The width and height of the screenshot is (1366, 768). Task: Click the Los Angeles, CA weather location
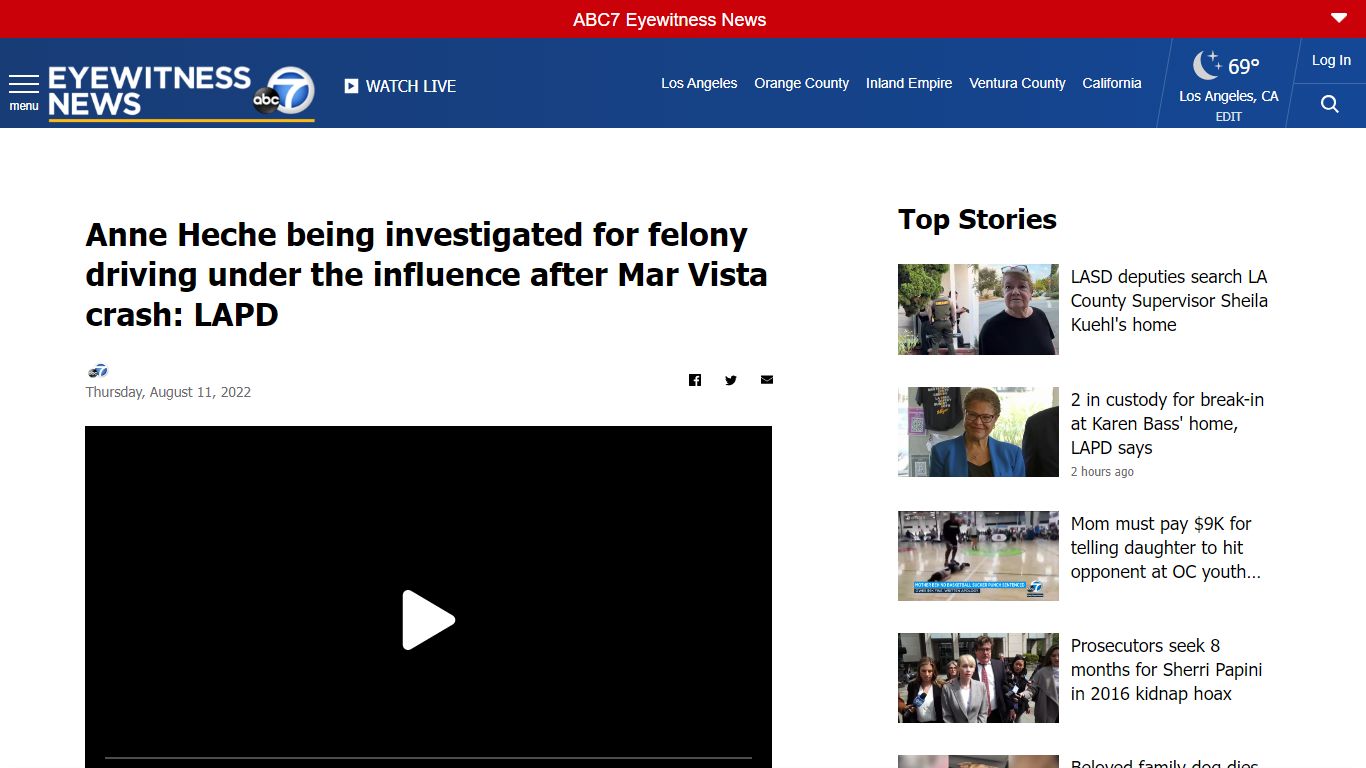1228,96
